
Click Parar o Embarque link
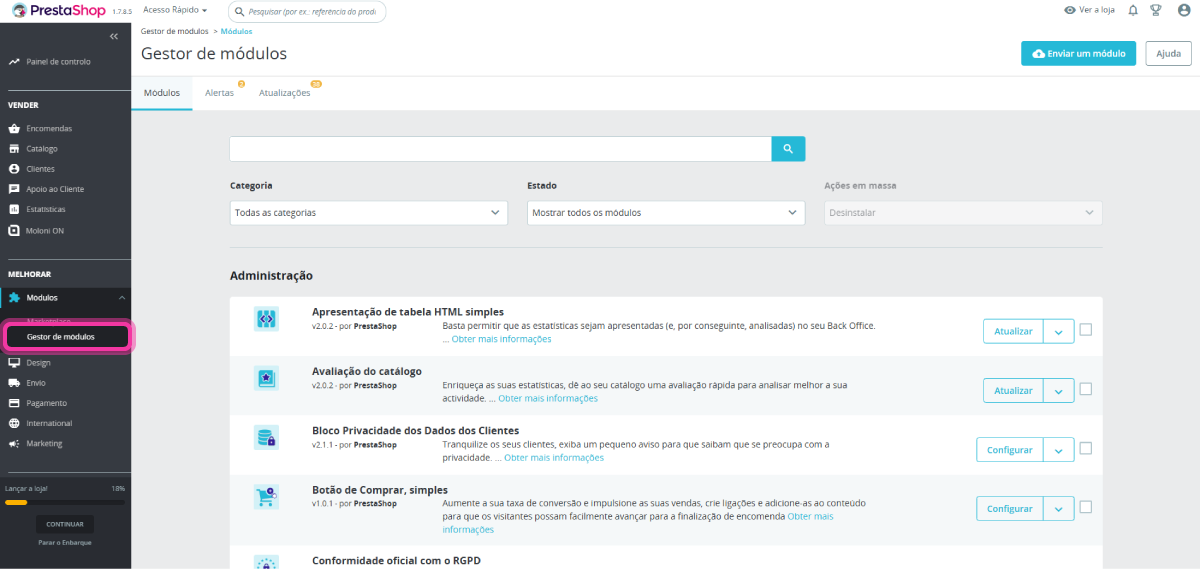point(65,543)
